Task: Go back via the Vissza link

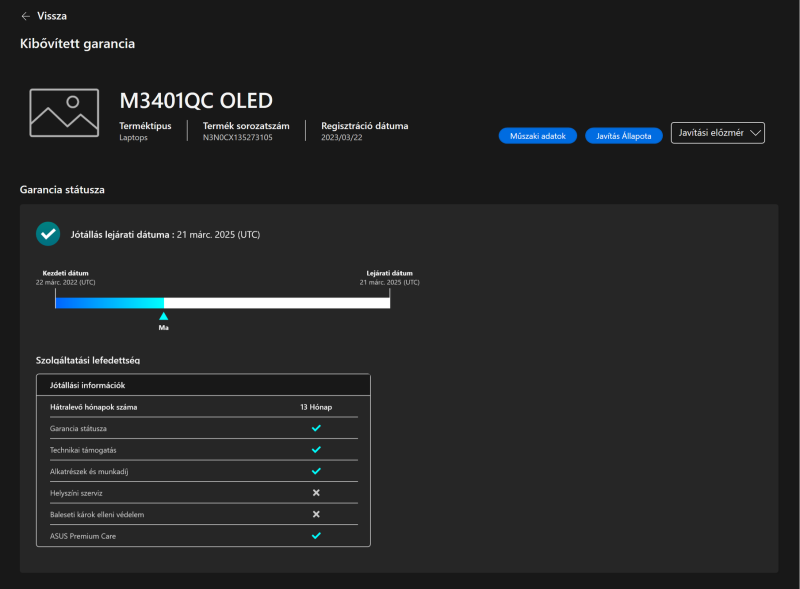Action: 52,16
